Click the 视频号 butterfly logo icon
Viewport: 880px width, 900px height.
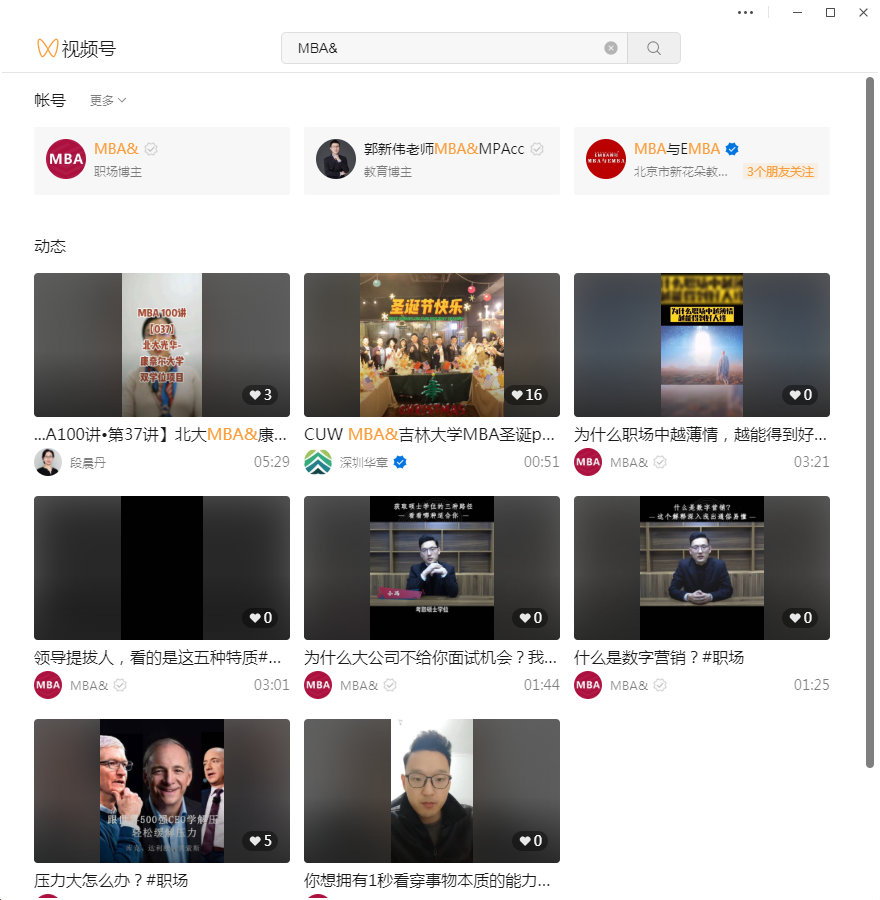[x=47, y=48]
